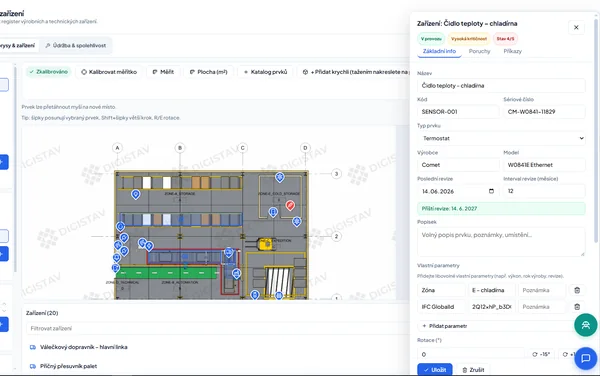The image size is (600, 376).
Task: Click the detail panel vertical scrollbar
Action: [595, 130]
